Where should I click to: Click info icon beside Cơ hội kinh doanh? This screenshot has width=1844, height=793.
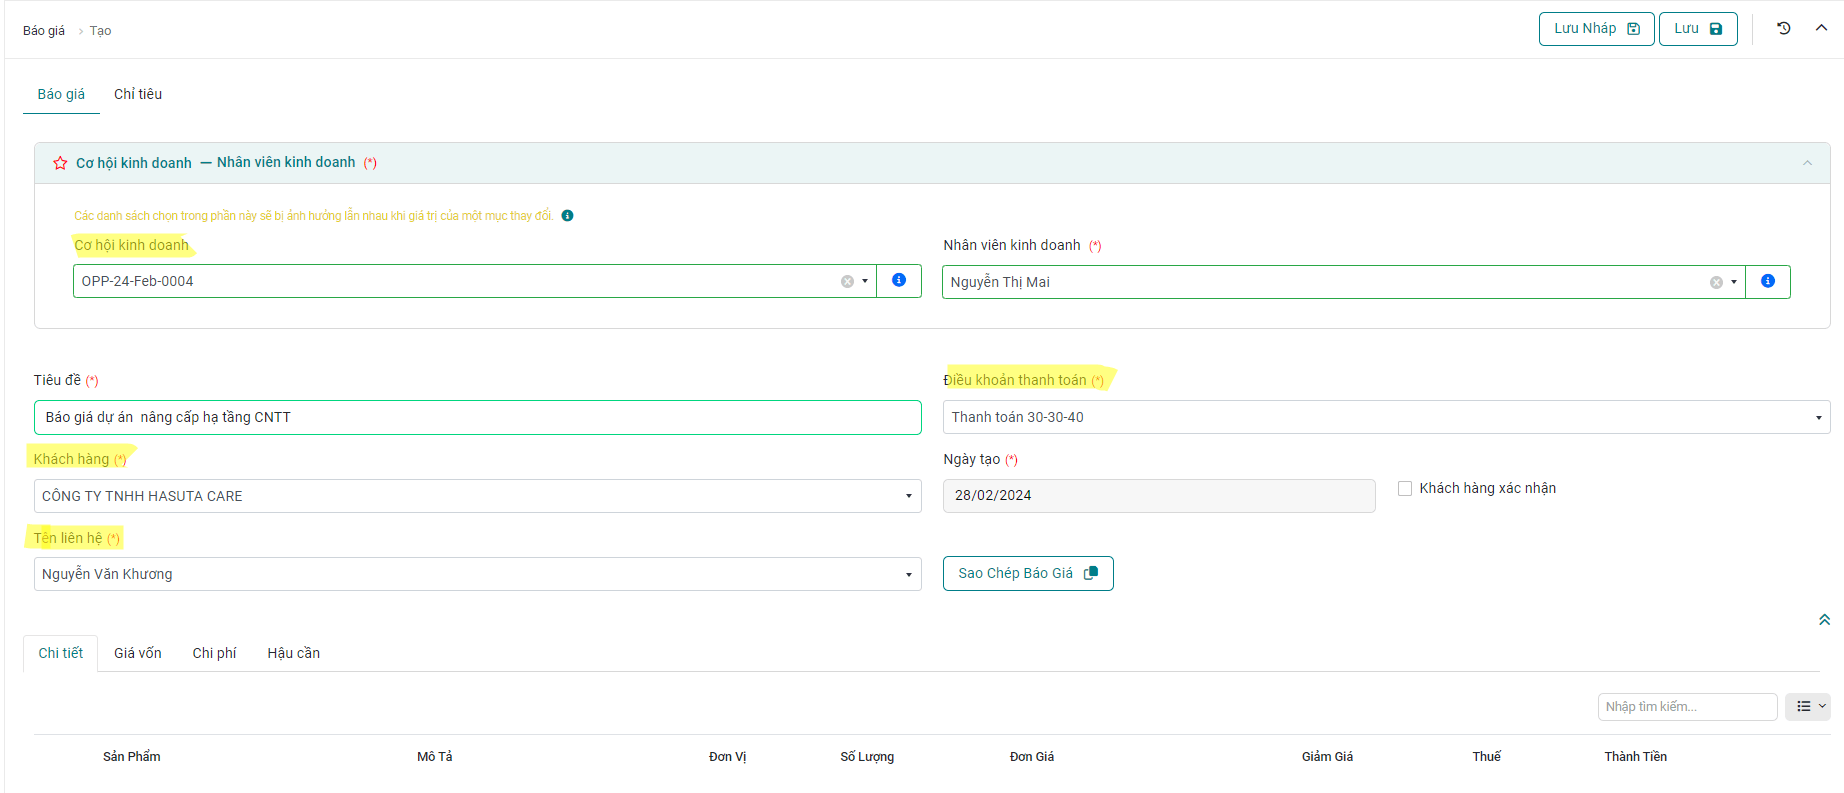[x=898, y=281]
